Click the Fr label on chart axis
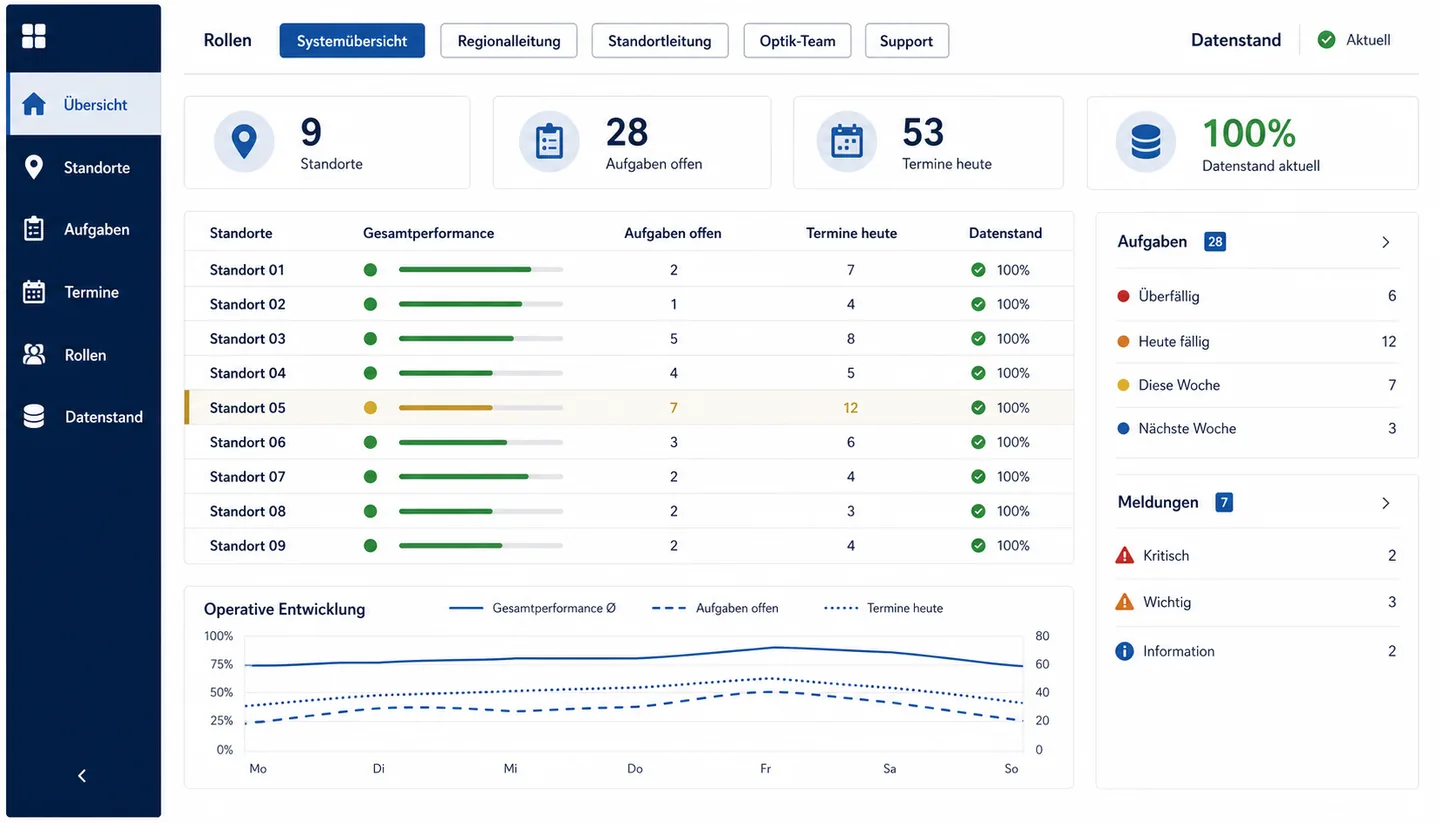 coord(765,769)
